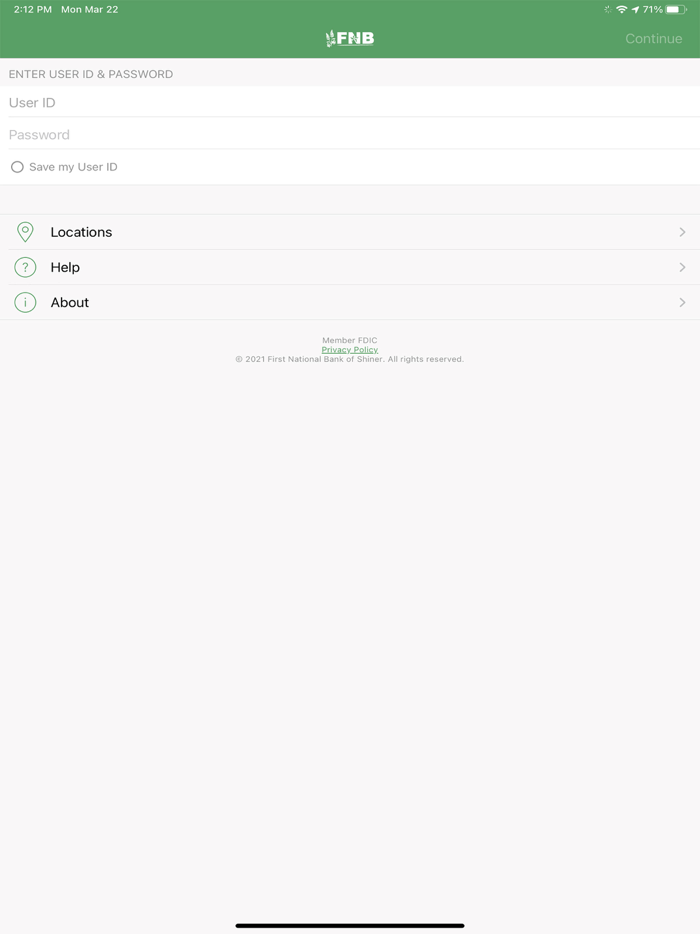Focus the User ID field
The width and height of the screenshot is (700, 934).
(x=350, y=102)
